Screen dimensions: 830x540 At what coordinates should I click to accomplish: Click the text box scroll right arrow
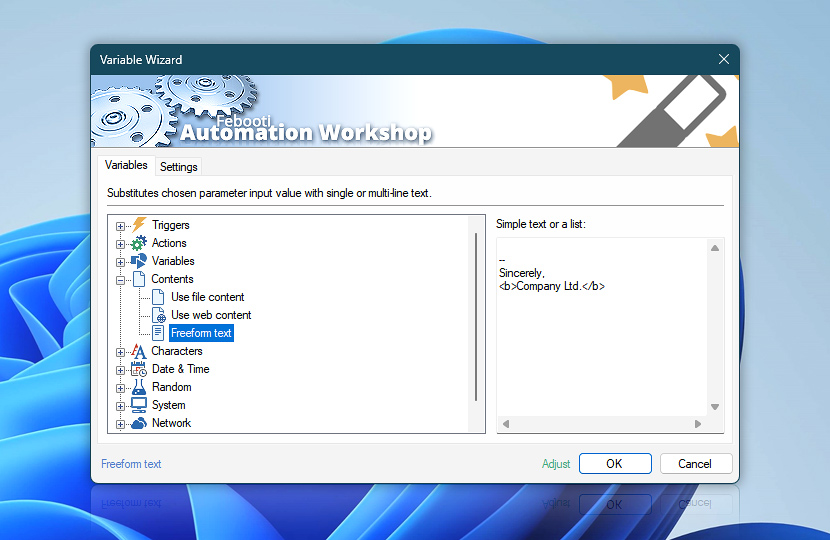pos(698,424)
